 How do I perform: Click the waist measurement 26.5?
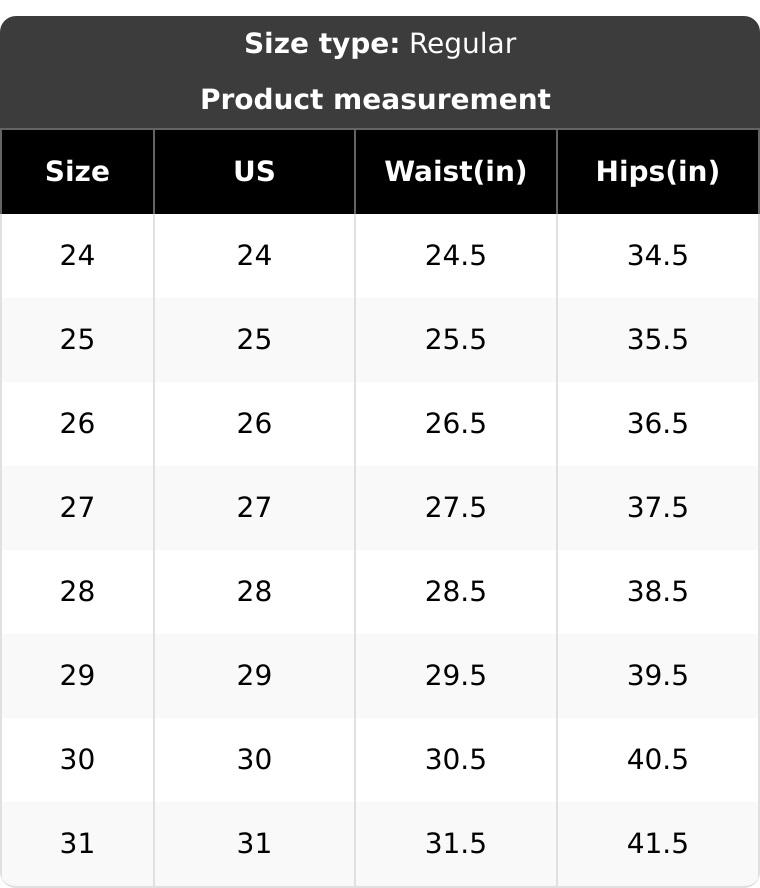455,424
